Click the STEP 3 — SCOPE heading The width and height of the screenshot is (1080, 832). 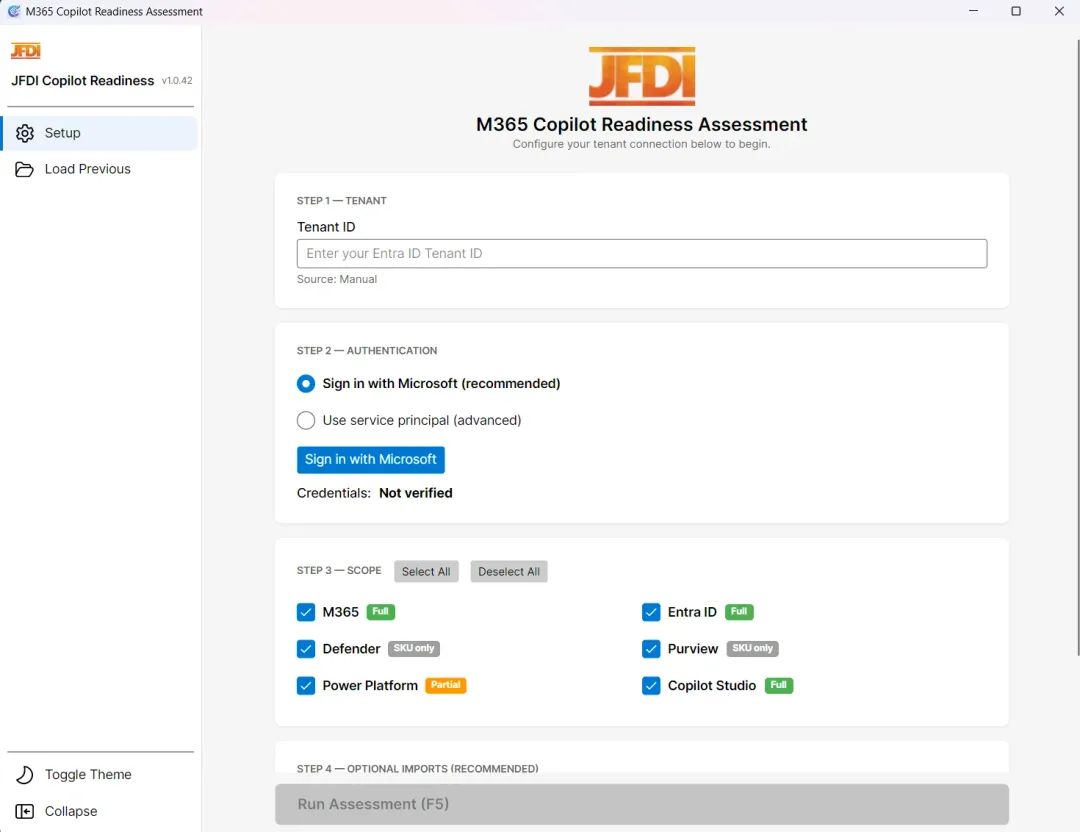click(x=339, y=570)
